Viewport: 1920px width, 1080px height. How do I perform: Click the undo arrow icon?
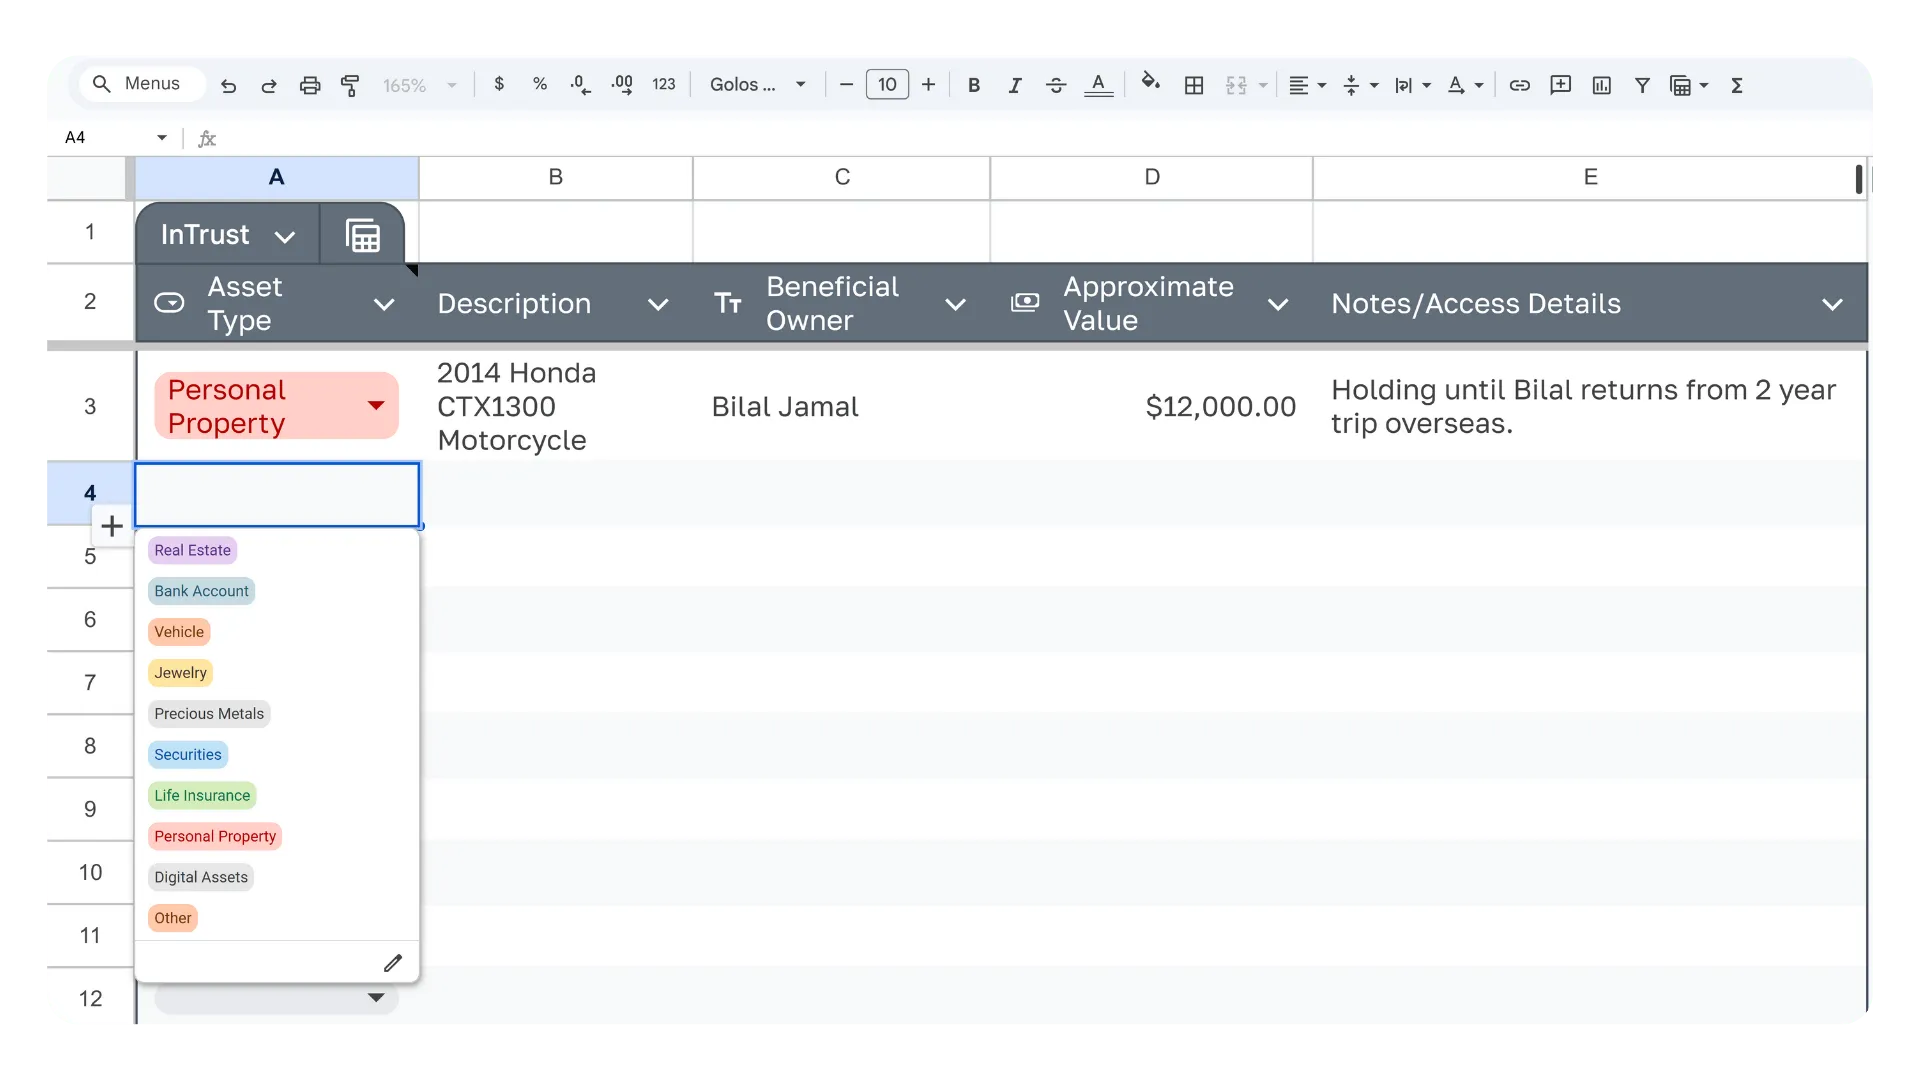(228, 86)
